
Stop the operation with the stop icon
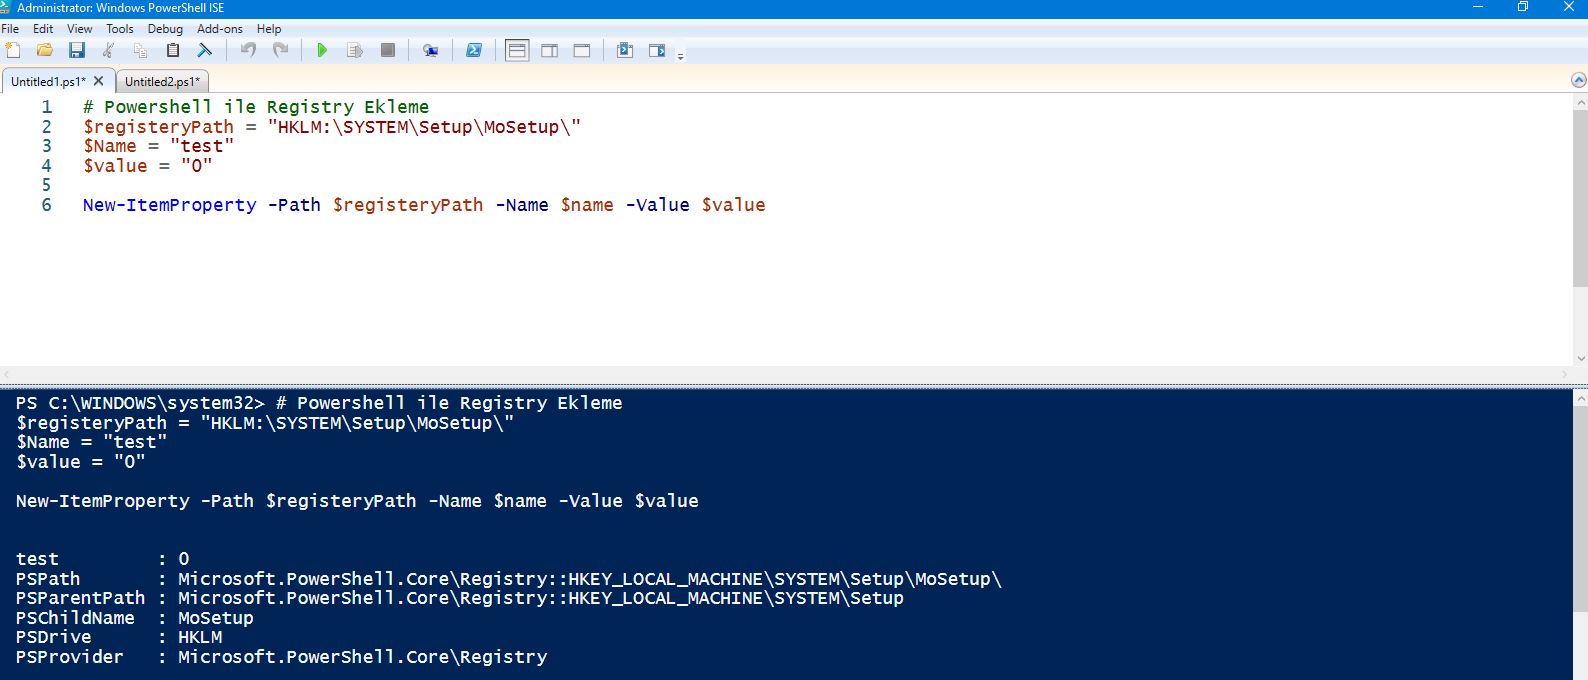[x=388, y=50]
